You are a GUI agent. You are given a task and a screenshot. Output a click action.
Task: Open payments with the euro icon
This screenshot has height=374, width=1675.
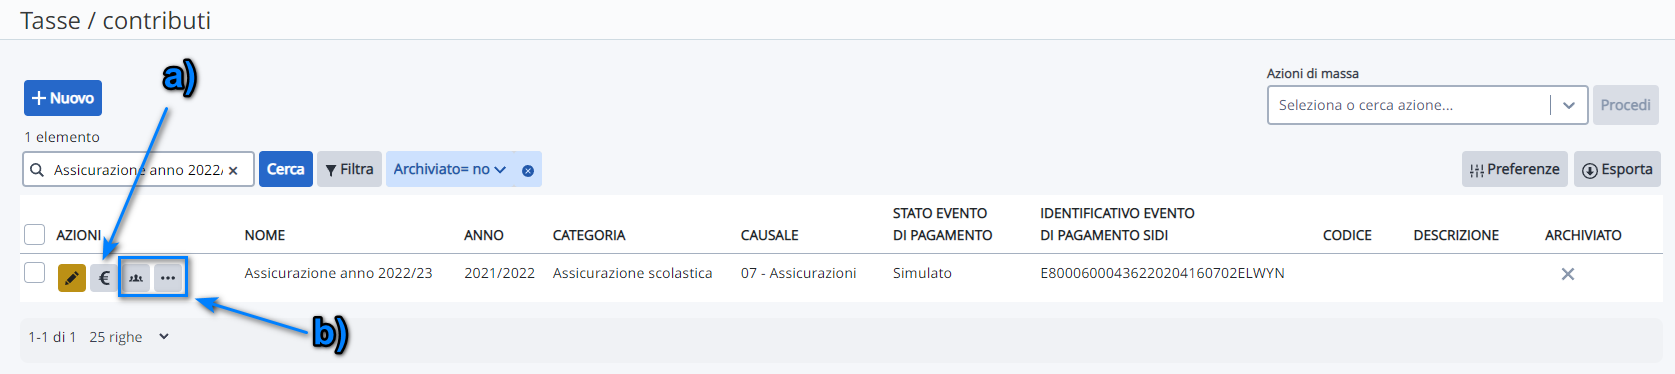pyautogui.click(x=104, y=278)
